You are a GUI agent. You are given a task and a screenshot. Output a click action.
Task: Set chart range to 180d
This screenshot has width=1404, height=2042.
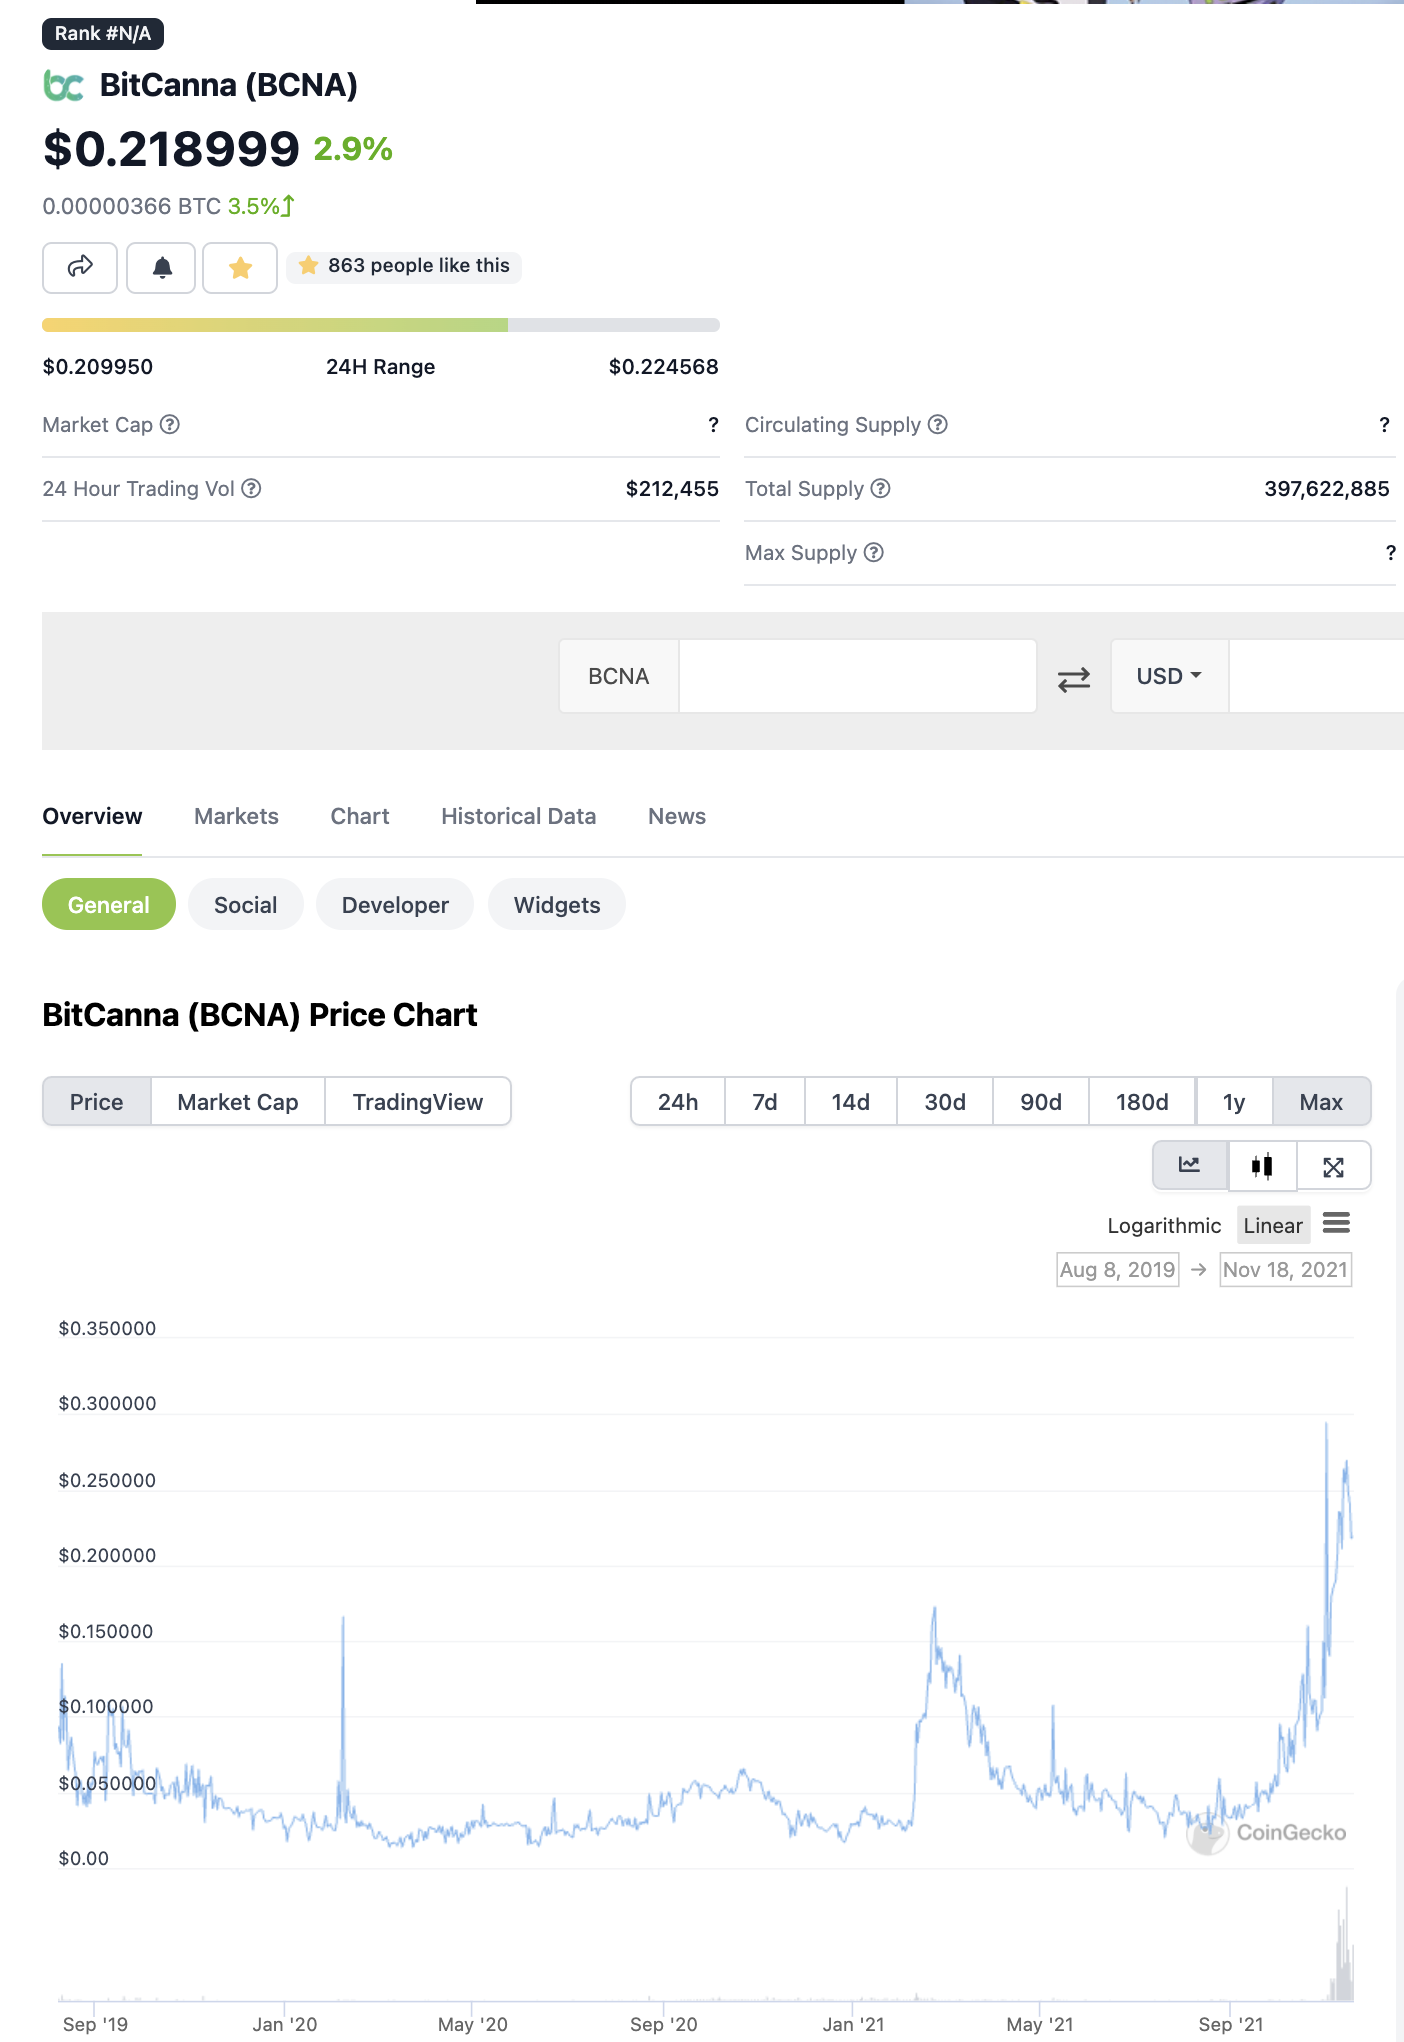[x=1142, y=1102]
